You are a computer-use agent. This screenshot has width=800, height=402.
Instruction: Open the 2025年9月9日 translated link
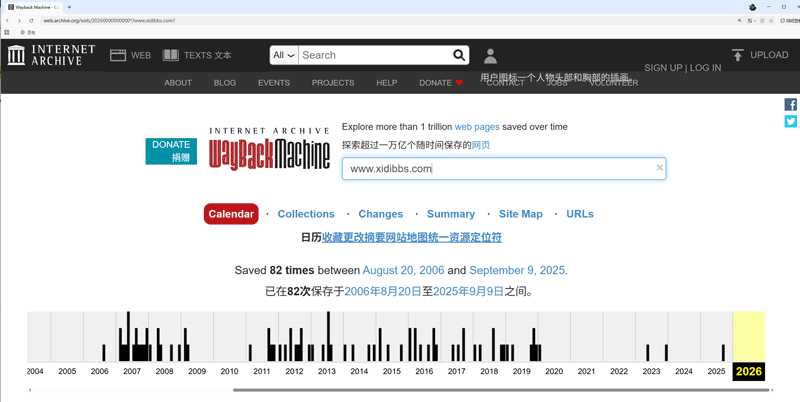[x=468, y=291]
